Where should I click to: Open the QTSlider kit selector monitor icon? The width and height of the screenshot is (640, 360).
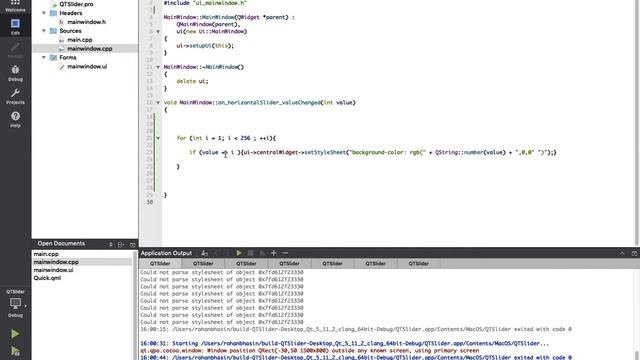16,303
